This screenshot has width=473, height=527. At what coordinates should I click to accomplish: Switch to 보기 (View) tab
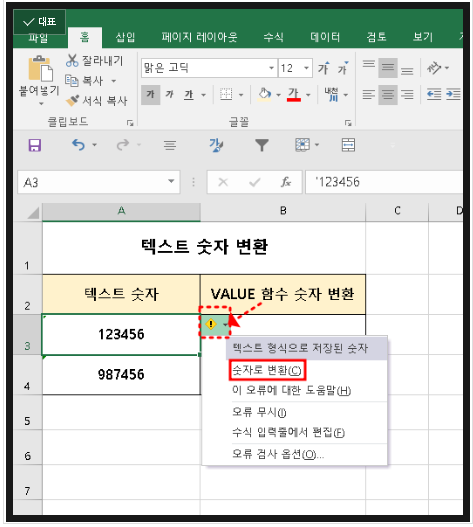[423, 37]
